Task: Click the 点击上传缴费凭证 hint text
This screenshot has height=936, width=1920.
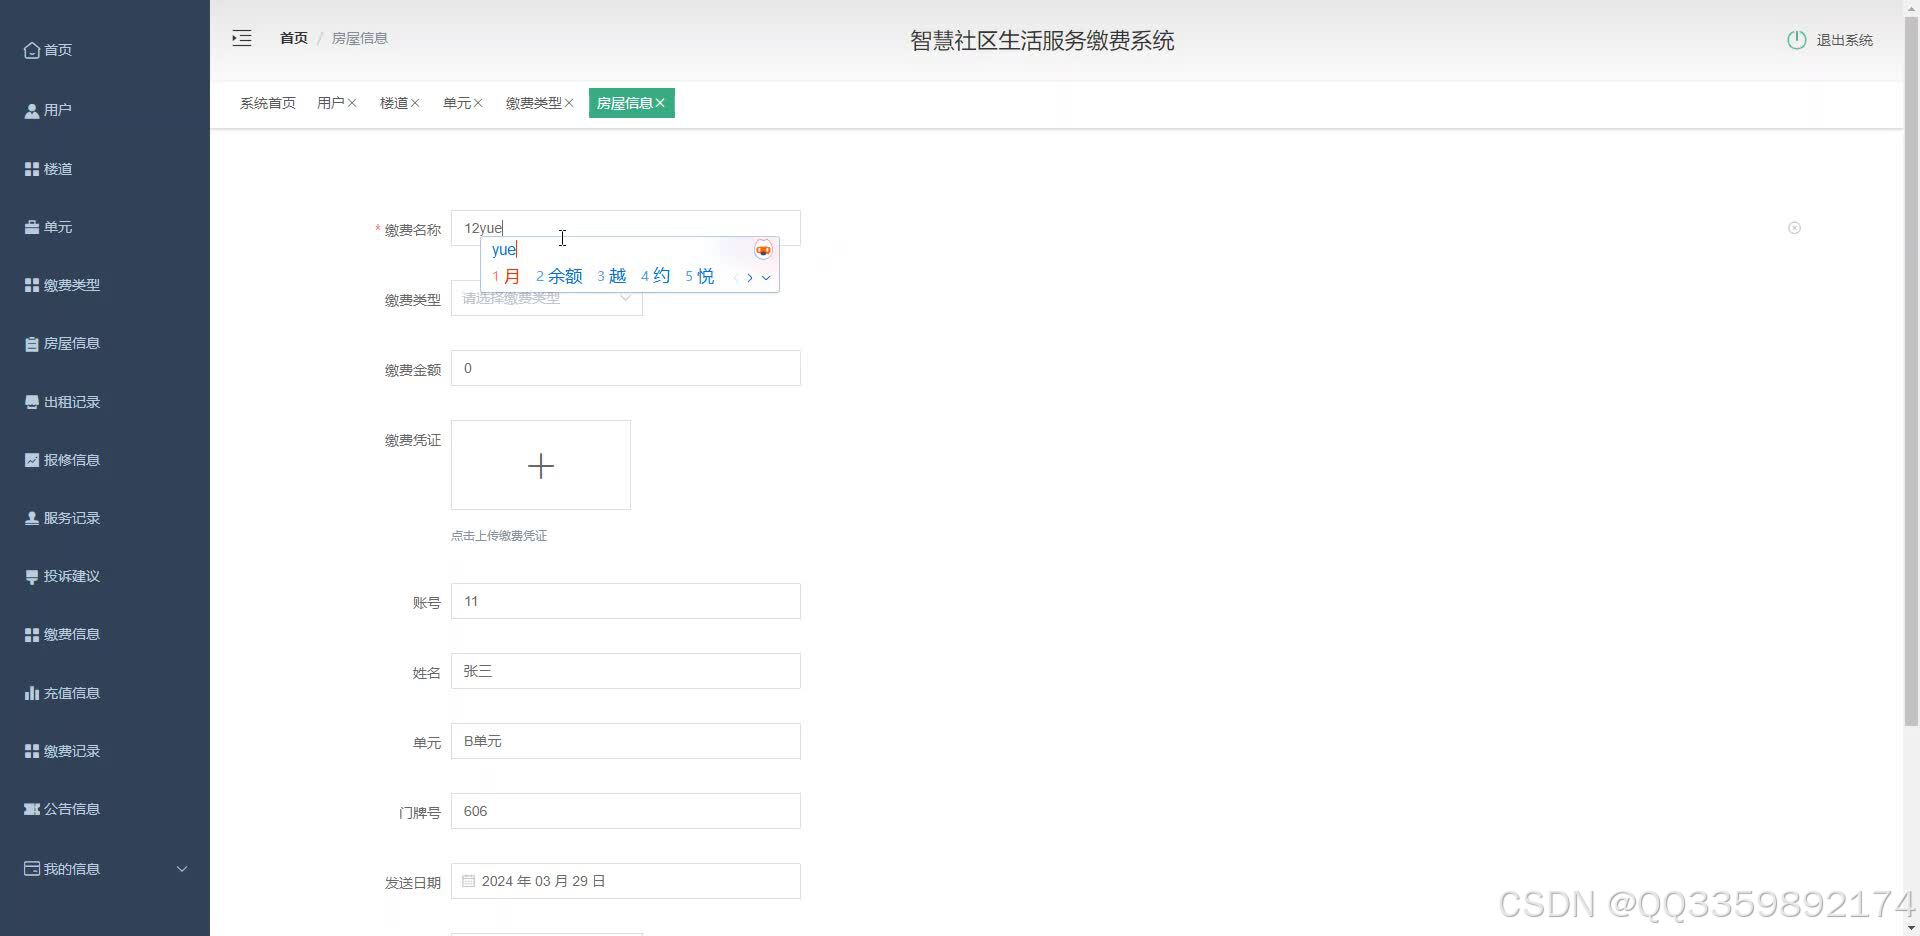Action: [499, 536]
